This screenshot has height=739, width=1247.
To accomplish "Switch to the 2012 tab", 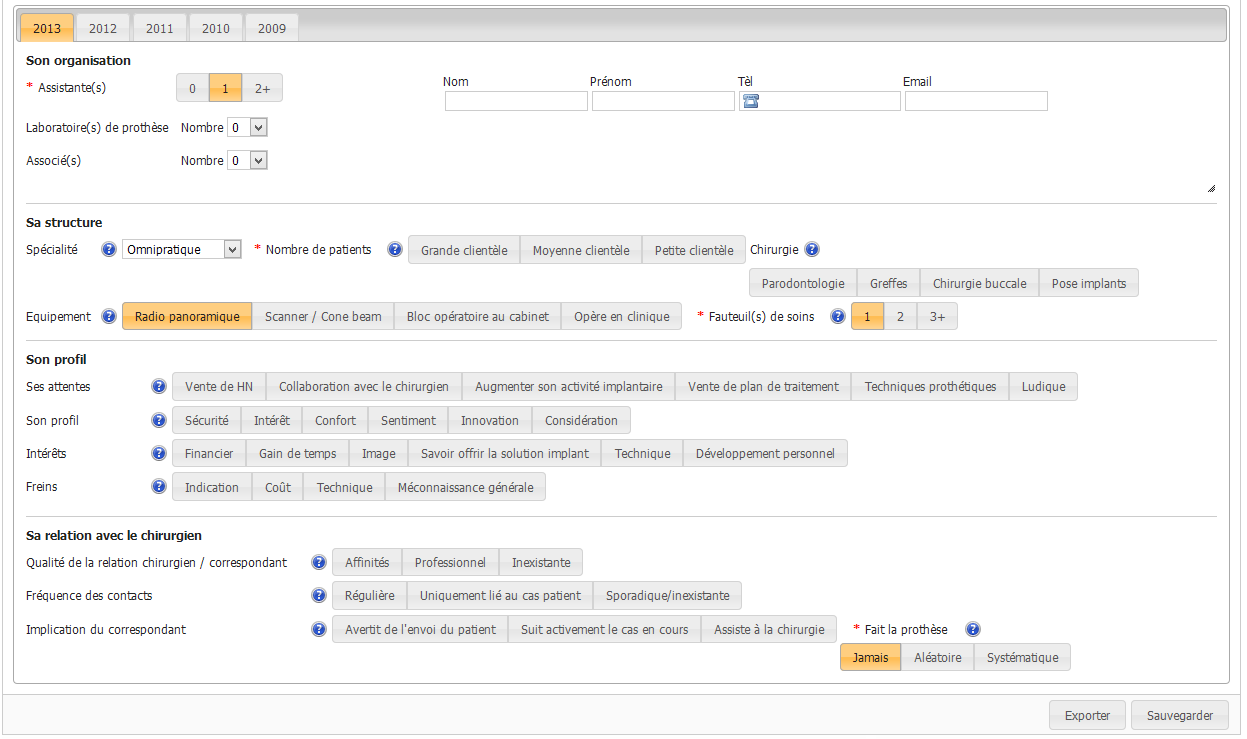I will point(103,28).
